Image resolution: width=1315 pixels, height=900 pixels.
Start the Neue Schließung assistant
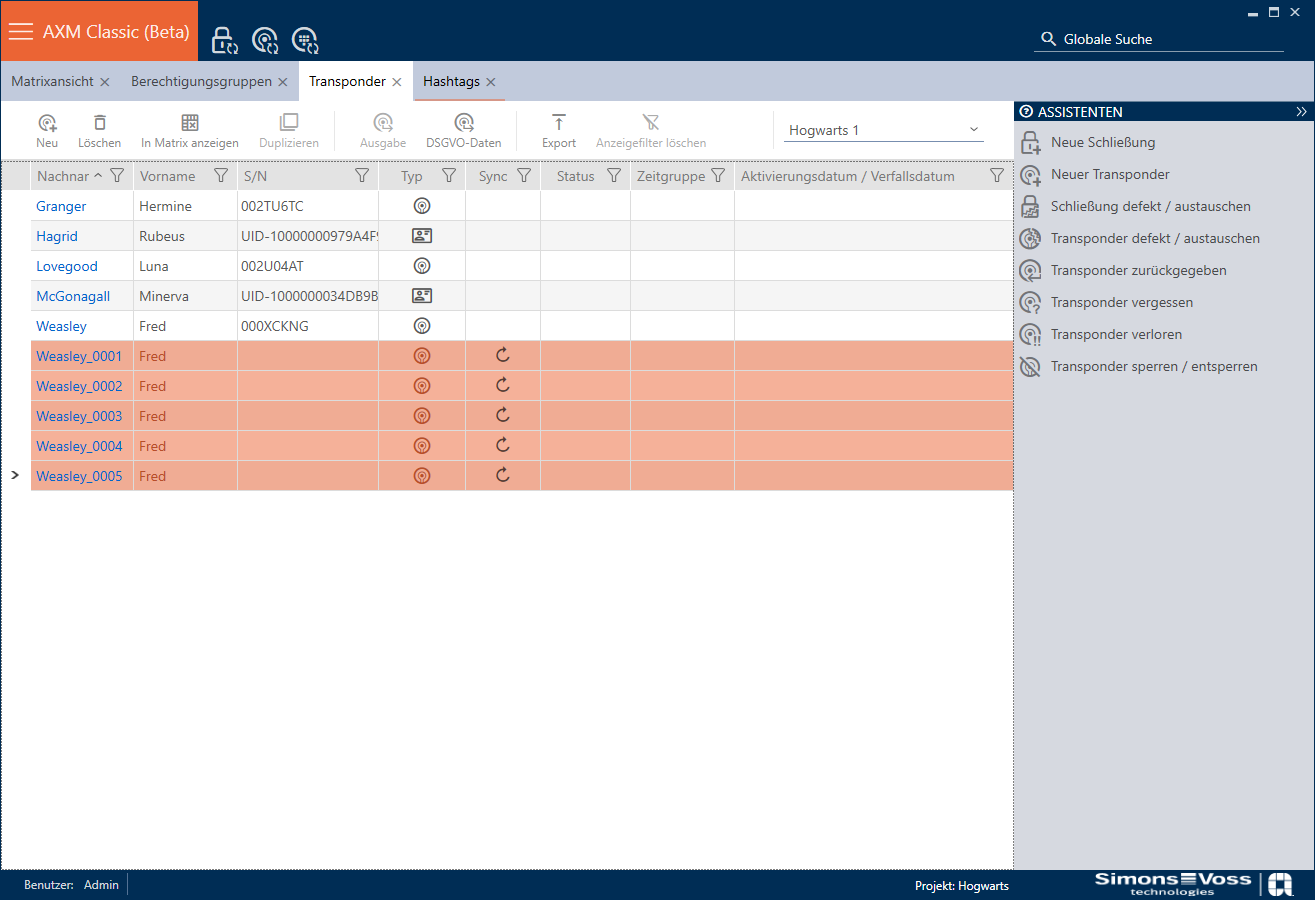(x=1102, y=142)
